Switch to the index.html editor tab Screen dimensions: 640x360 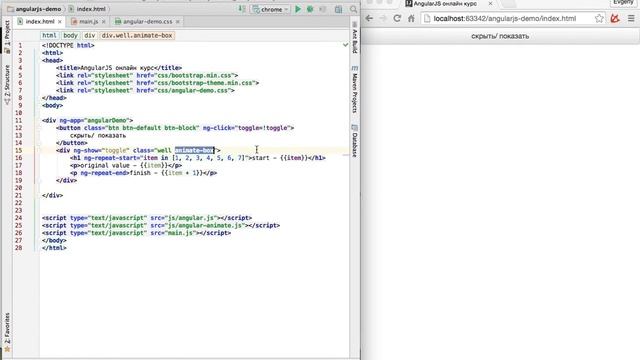coord(40,21)
